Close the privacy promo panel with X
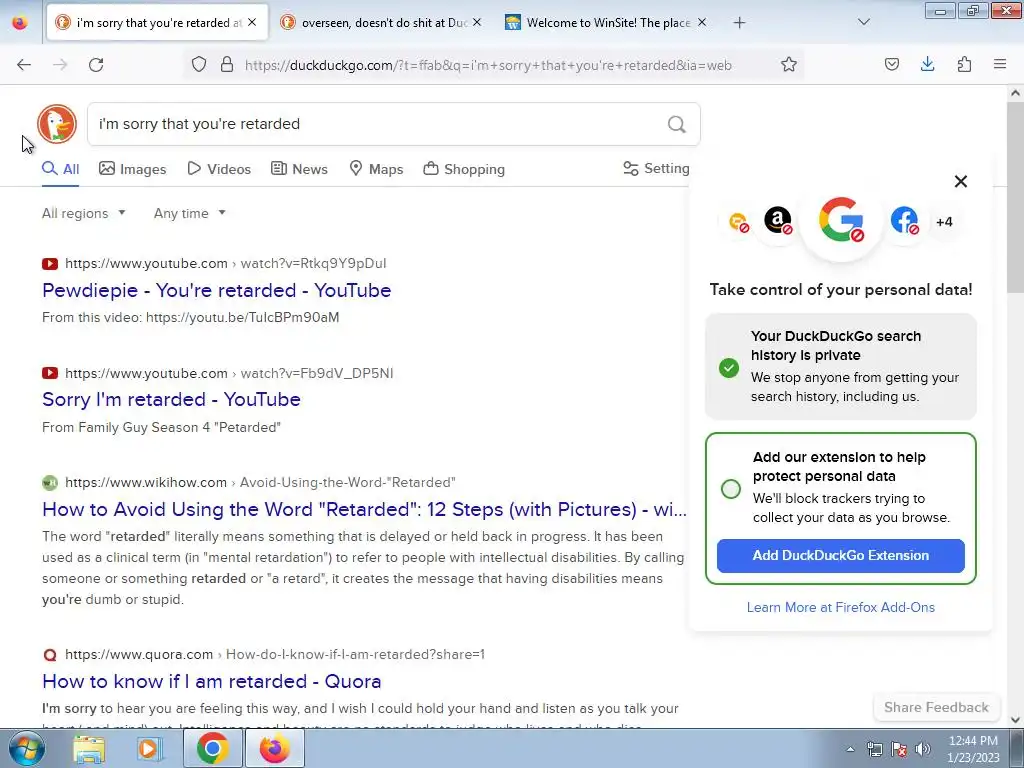 961,182
